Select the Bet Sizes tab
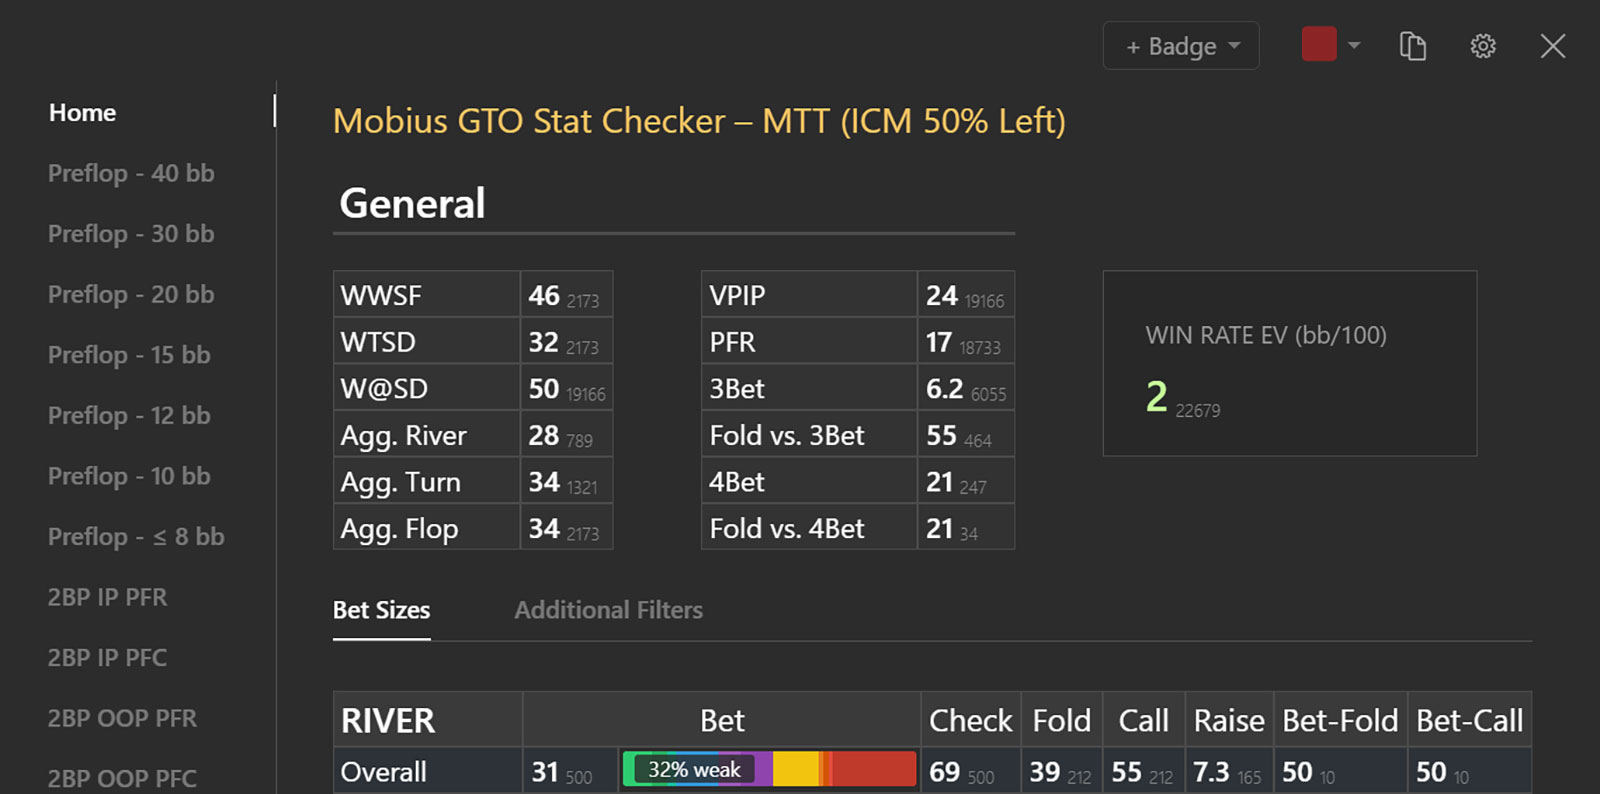The width and height of the screenshot is (1600, 794). [381, 610]
